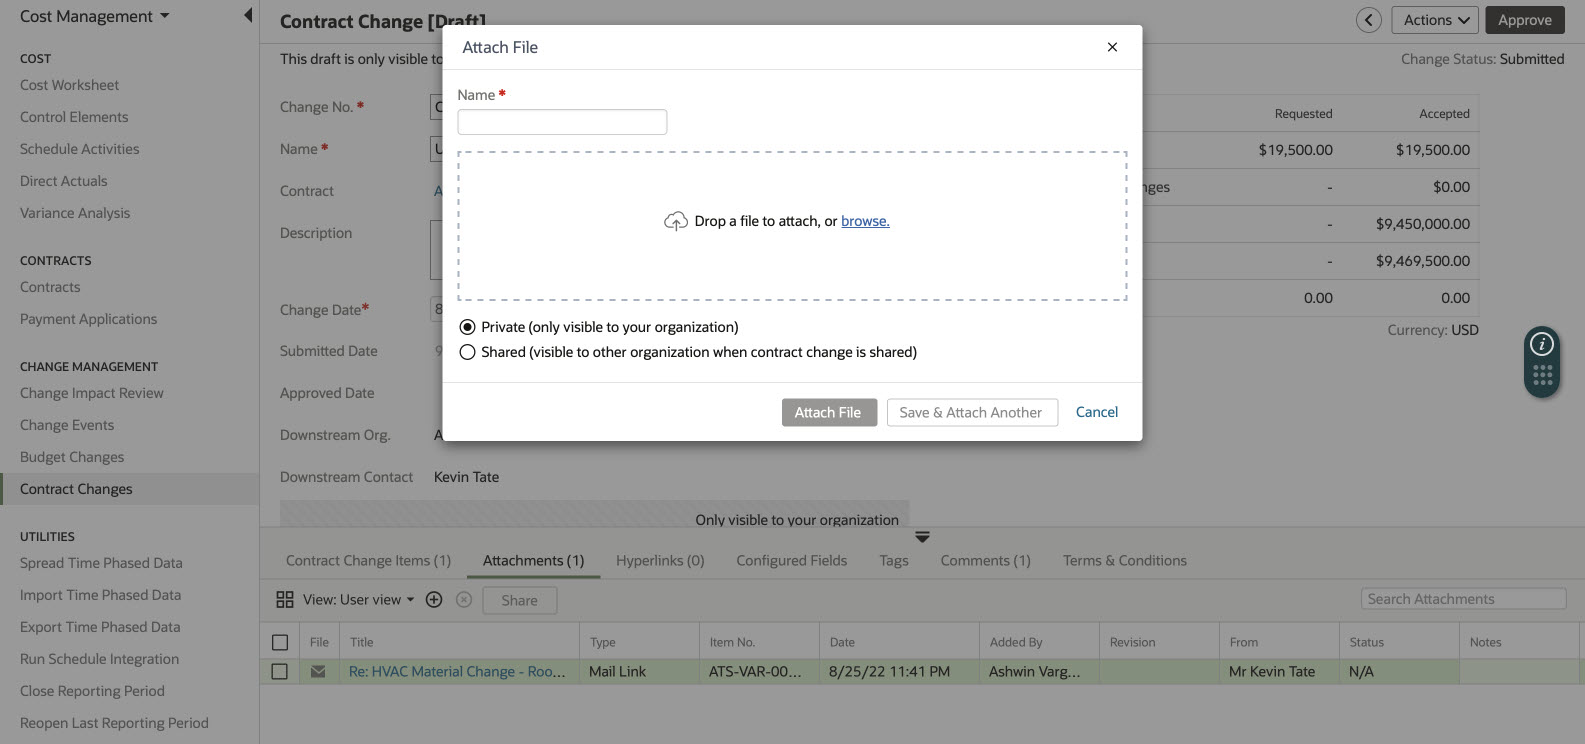Open the Comments (1) tab
Viewport: 1585px width, 744px height.
[x=985, y=561]
